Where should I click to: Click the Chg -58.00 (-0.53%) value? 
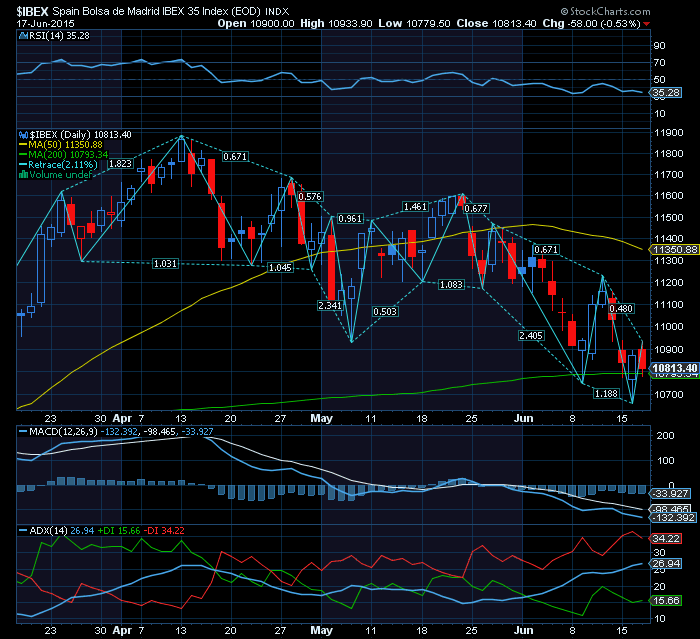point(591,23)
